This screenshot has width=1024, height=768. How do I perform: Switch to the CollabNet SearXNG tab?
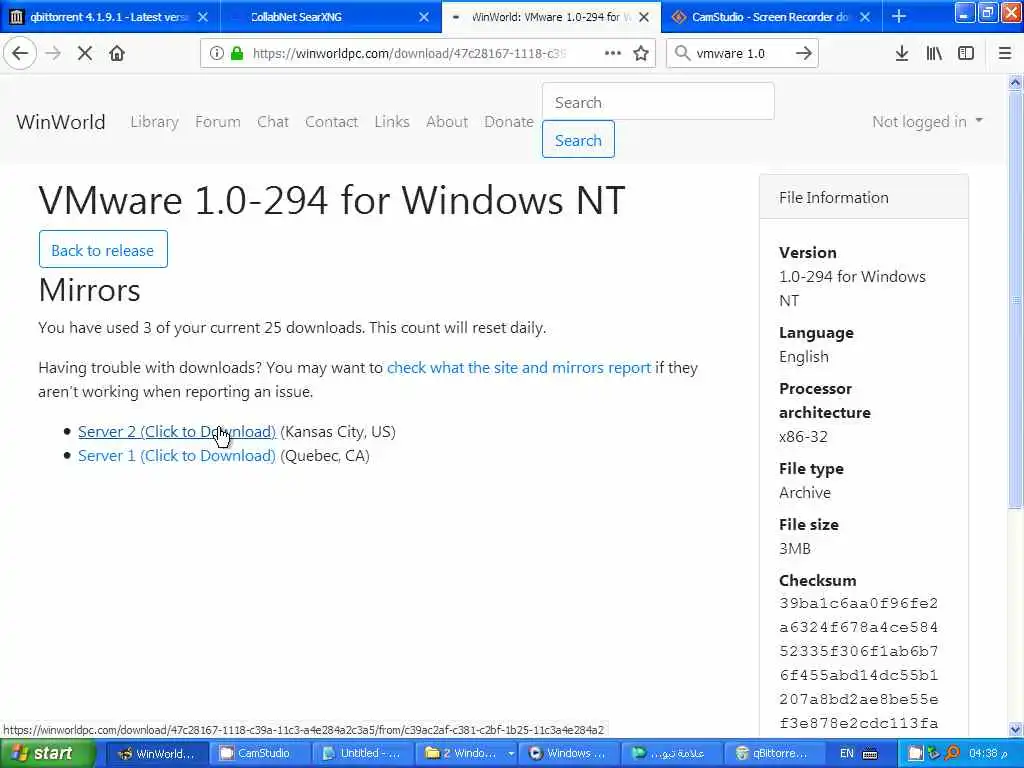coord(330,16)
